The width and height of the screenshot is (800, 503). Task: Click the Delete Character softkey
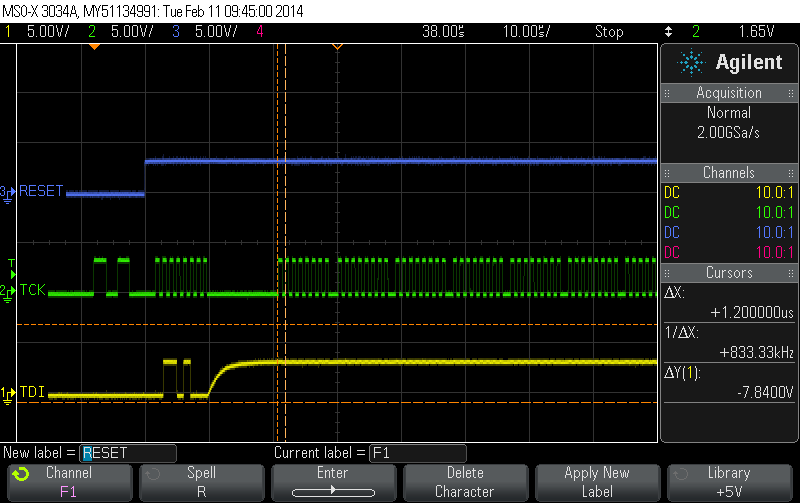465,483
